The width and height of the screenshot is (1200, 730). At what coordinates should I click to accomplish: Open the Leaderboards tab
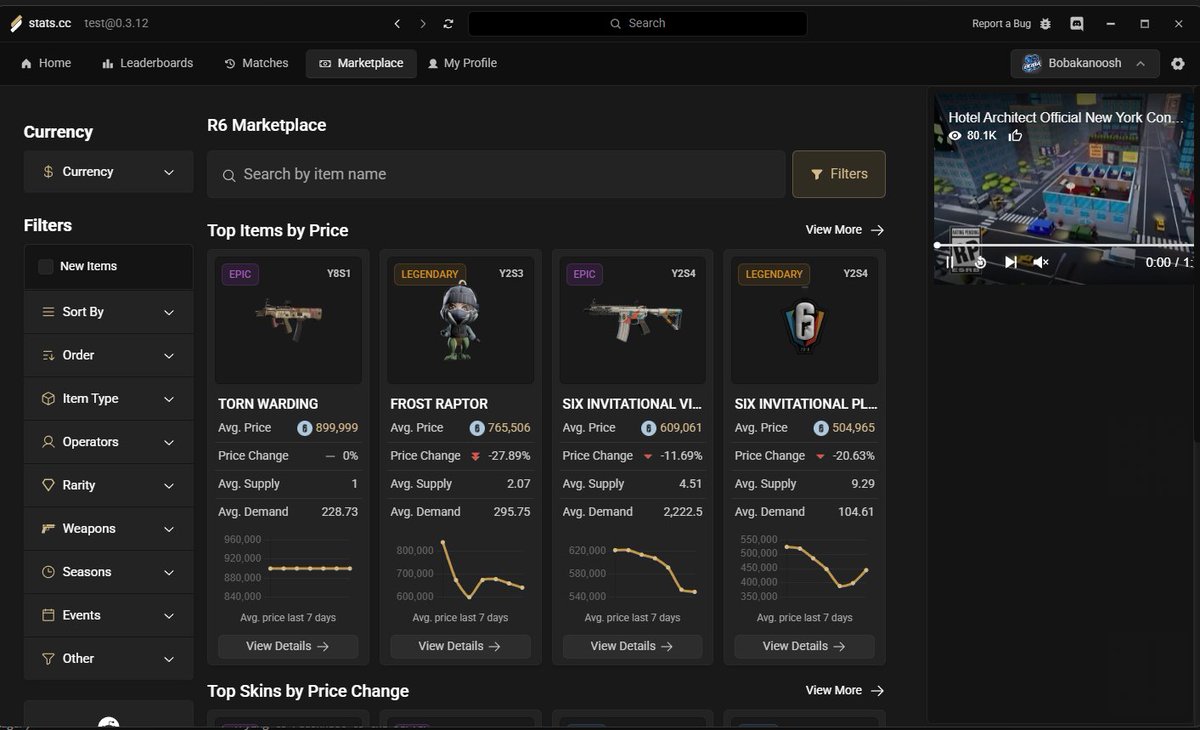(x=148, y=63)
